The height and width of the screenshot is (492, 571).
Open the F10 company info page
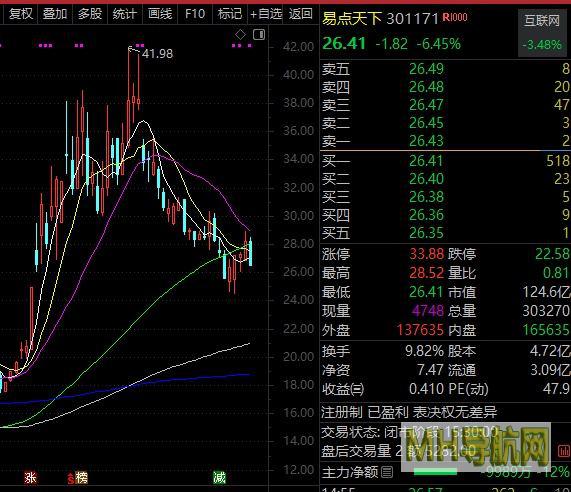point(195,14)
